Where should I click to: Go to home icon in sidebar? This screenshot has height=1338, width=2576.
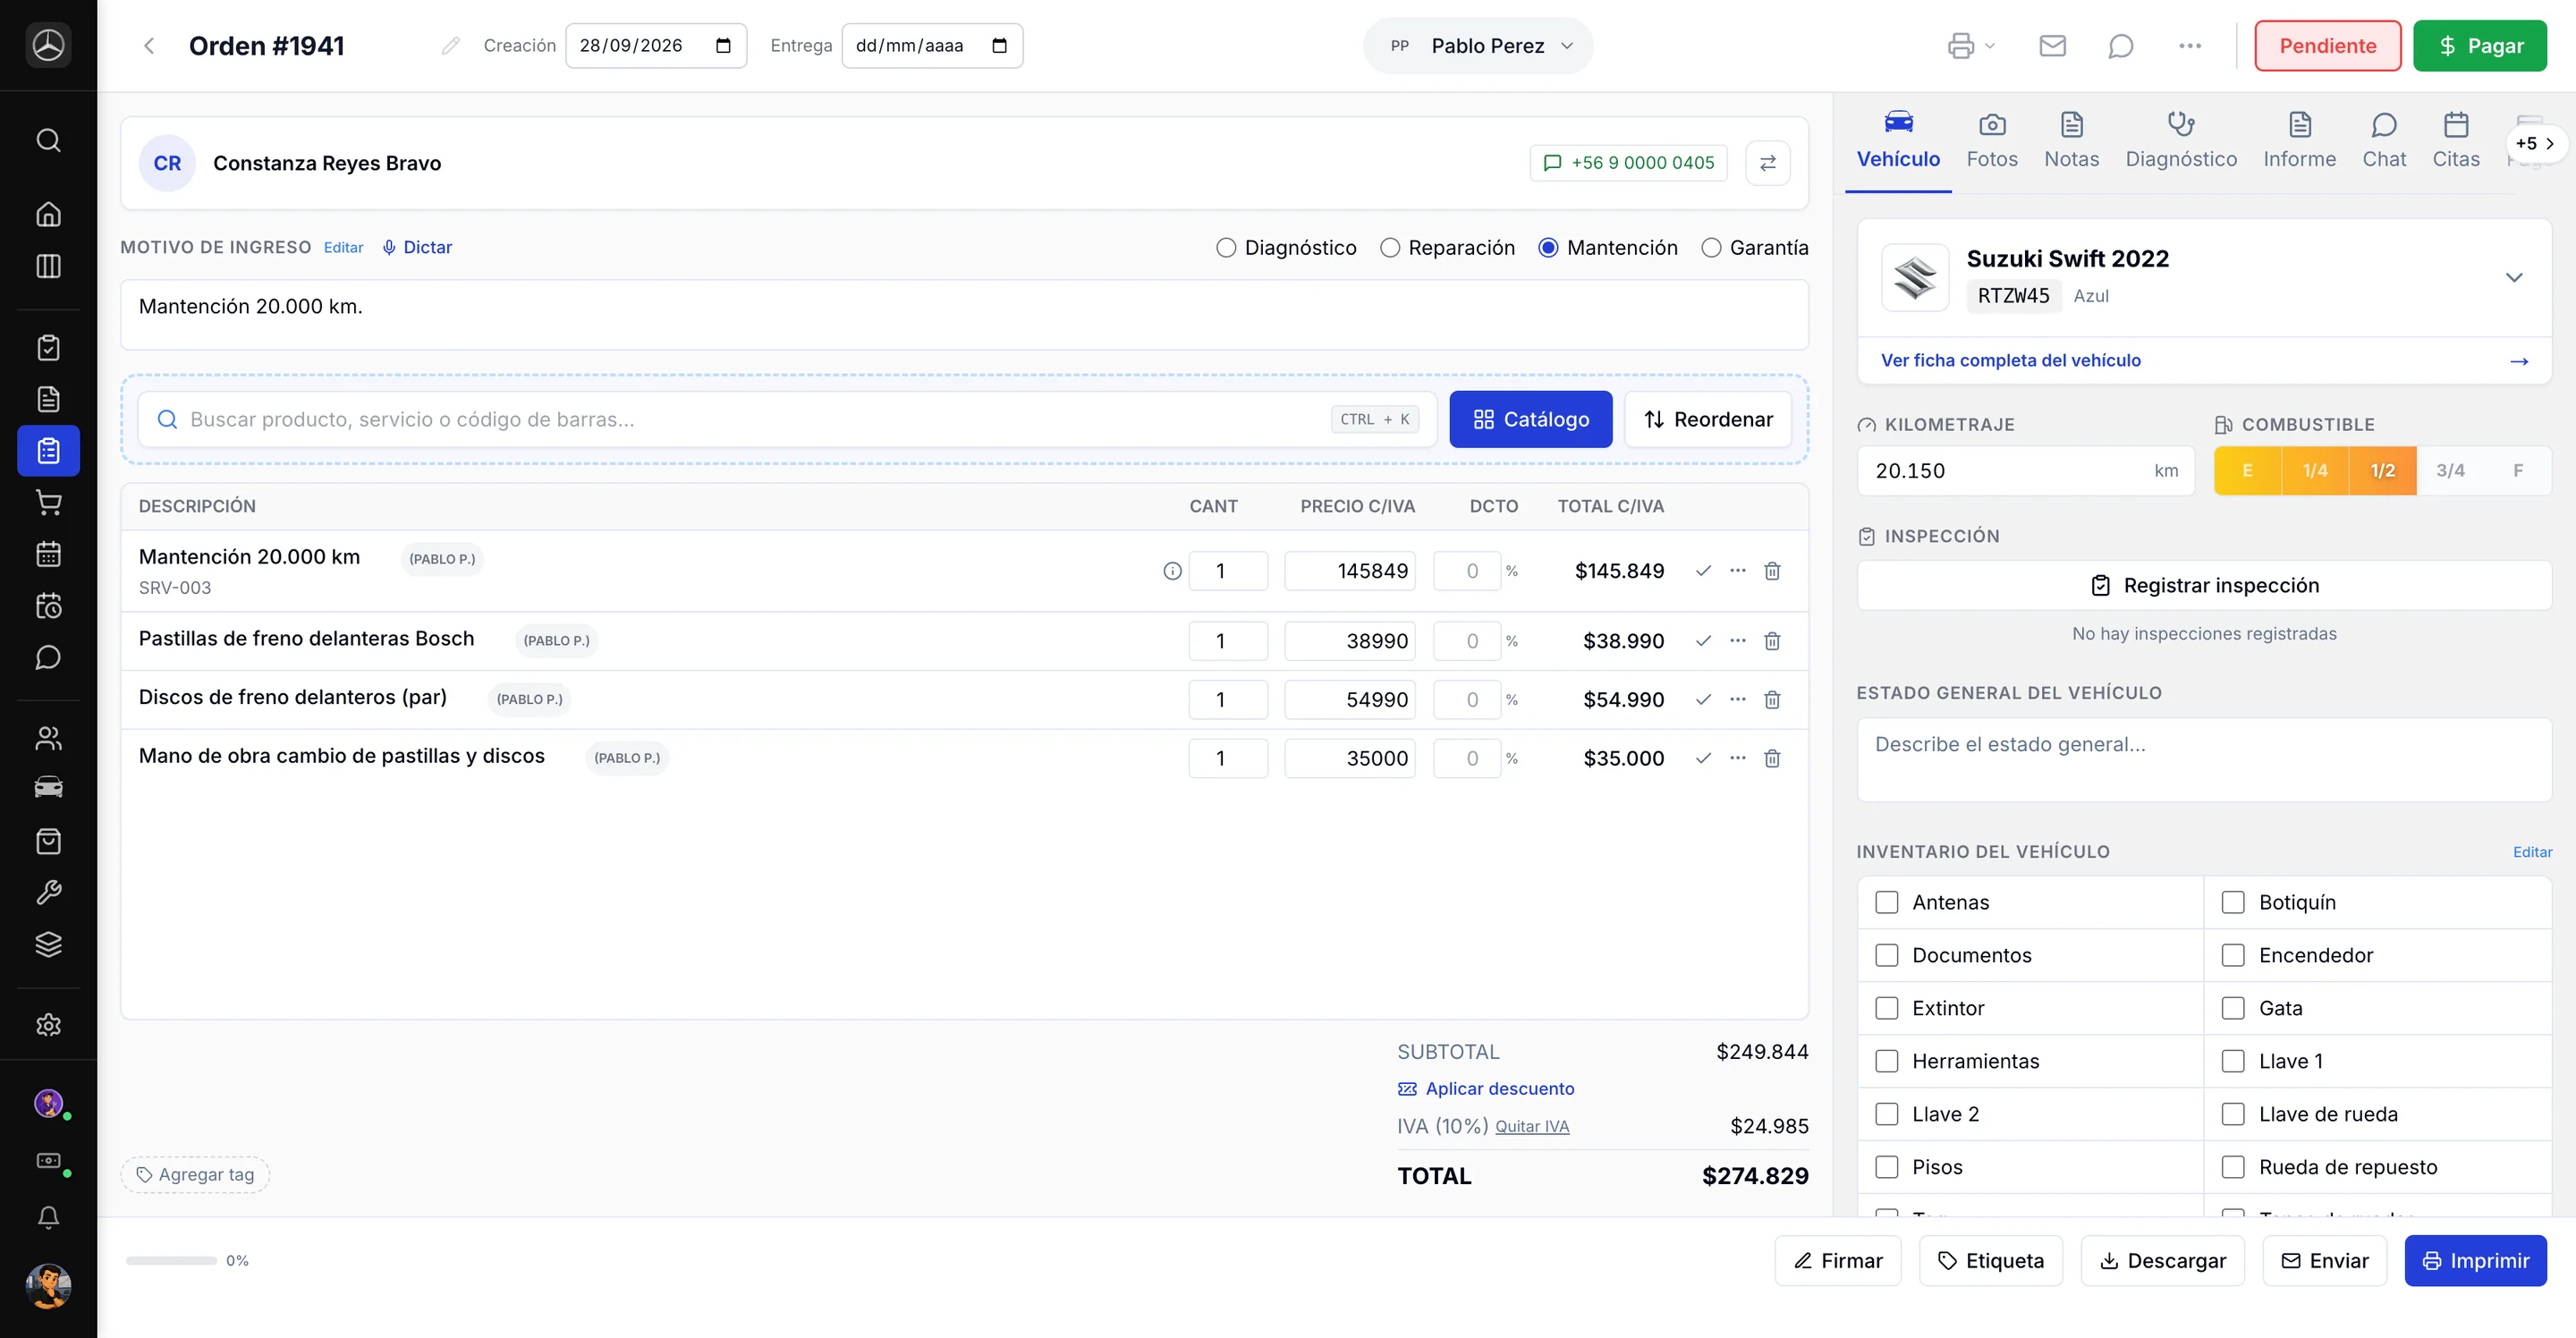click(x=48, y=214)
